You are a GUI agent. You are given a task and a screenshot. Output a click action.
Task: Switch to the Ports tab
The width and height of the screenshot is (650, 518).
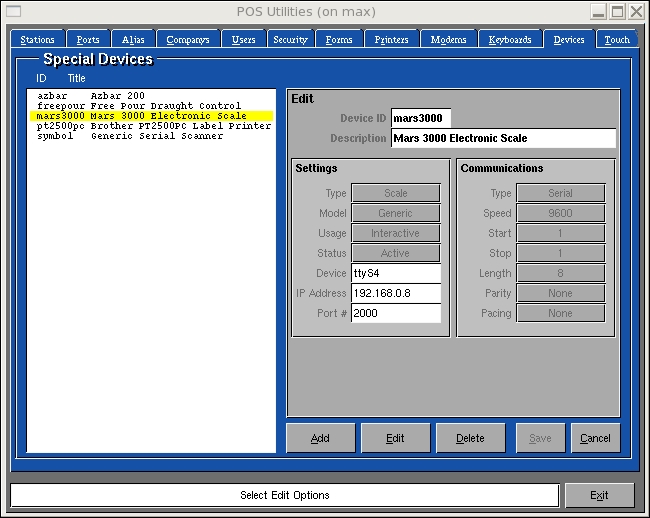tap(88, 40)
